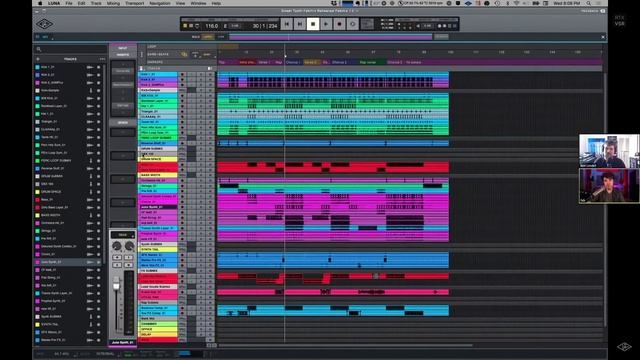Start playback with the Play button

pyautogui.click(x=326, y=24)
